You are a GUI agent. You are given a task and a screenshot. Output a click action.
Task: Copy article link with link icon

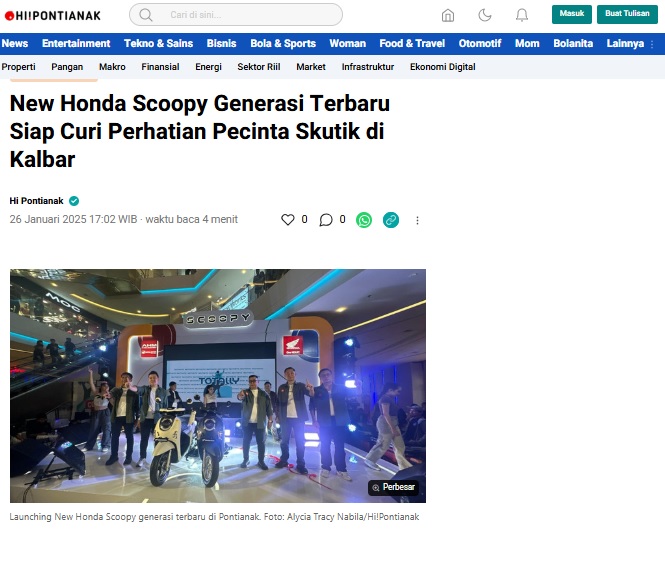click(391, 220)
